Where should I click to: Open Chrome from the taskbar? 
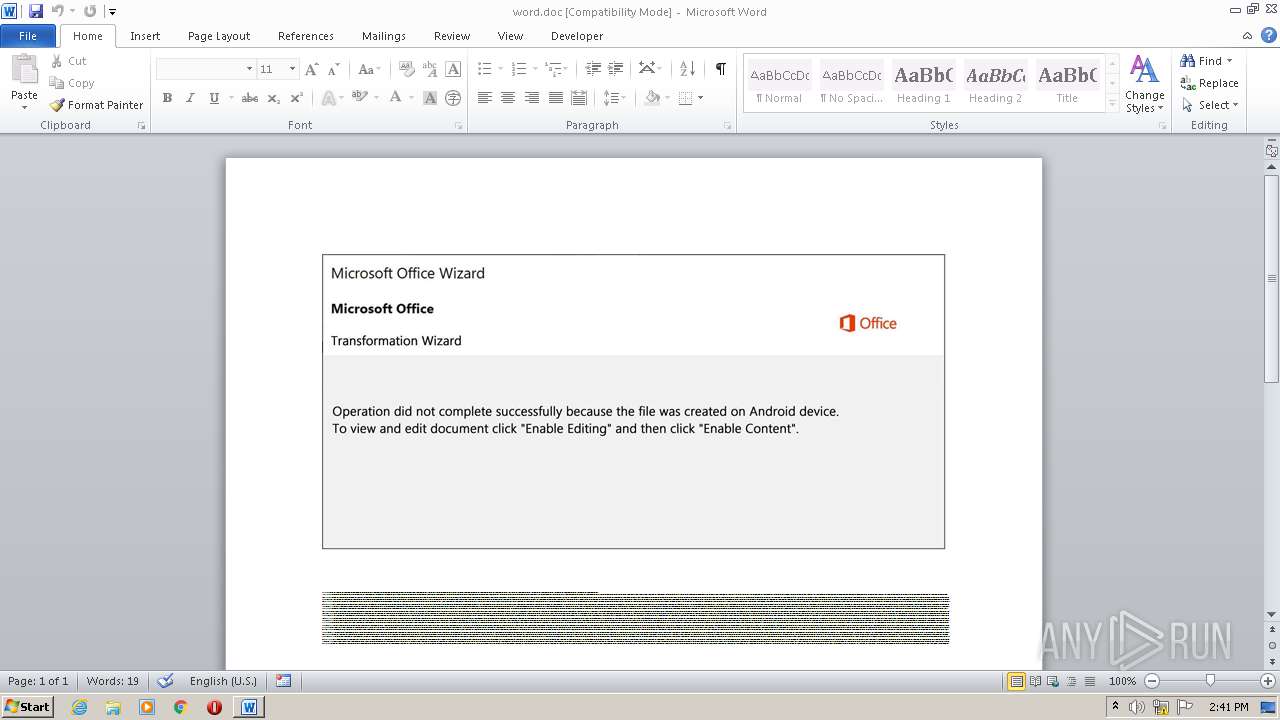[x=181, y=707]
